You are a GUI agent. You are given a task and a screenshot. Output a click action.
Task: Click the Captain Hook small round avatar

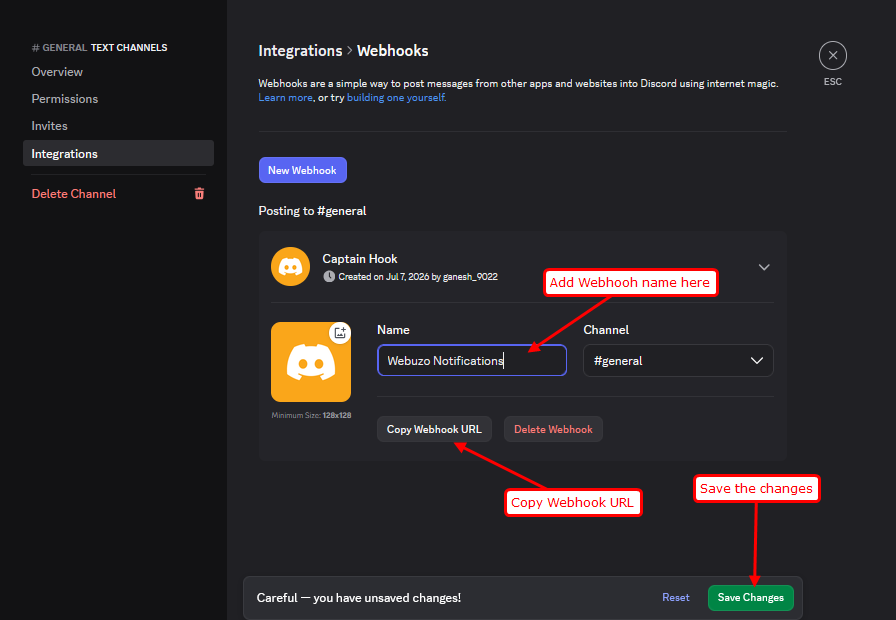point(290,266)
